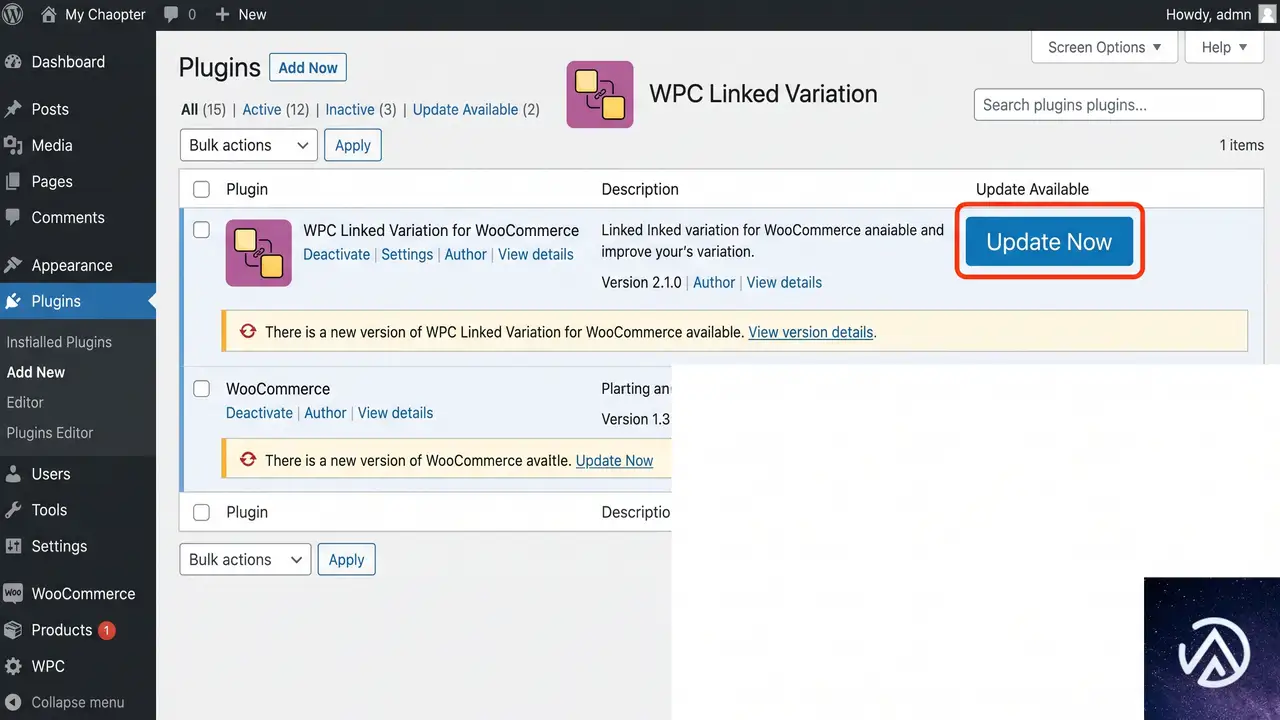Screen dimensions: 1280x720
Task: Open Pages from the sidebar icon
Action: [13, 181]
